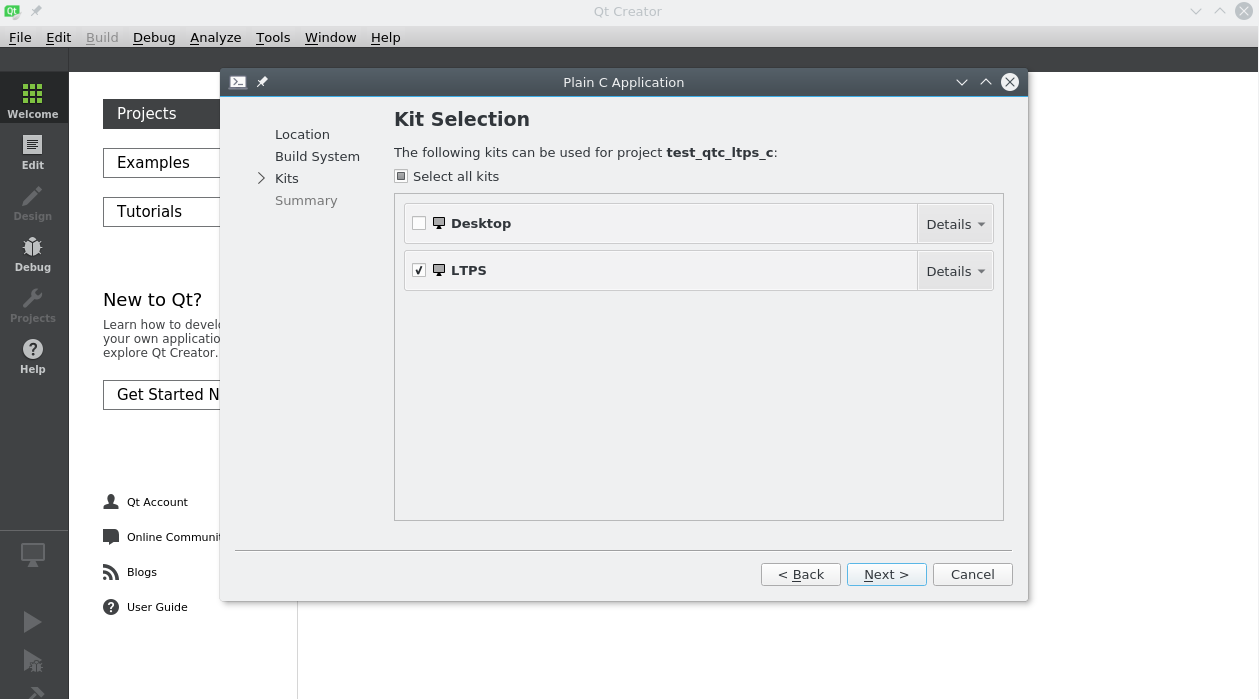Image resolution: width=1259 pixels, height=699 pixels.
Task: Open the User Guide link
Action: click(x=156, y=607)
